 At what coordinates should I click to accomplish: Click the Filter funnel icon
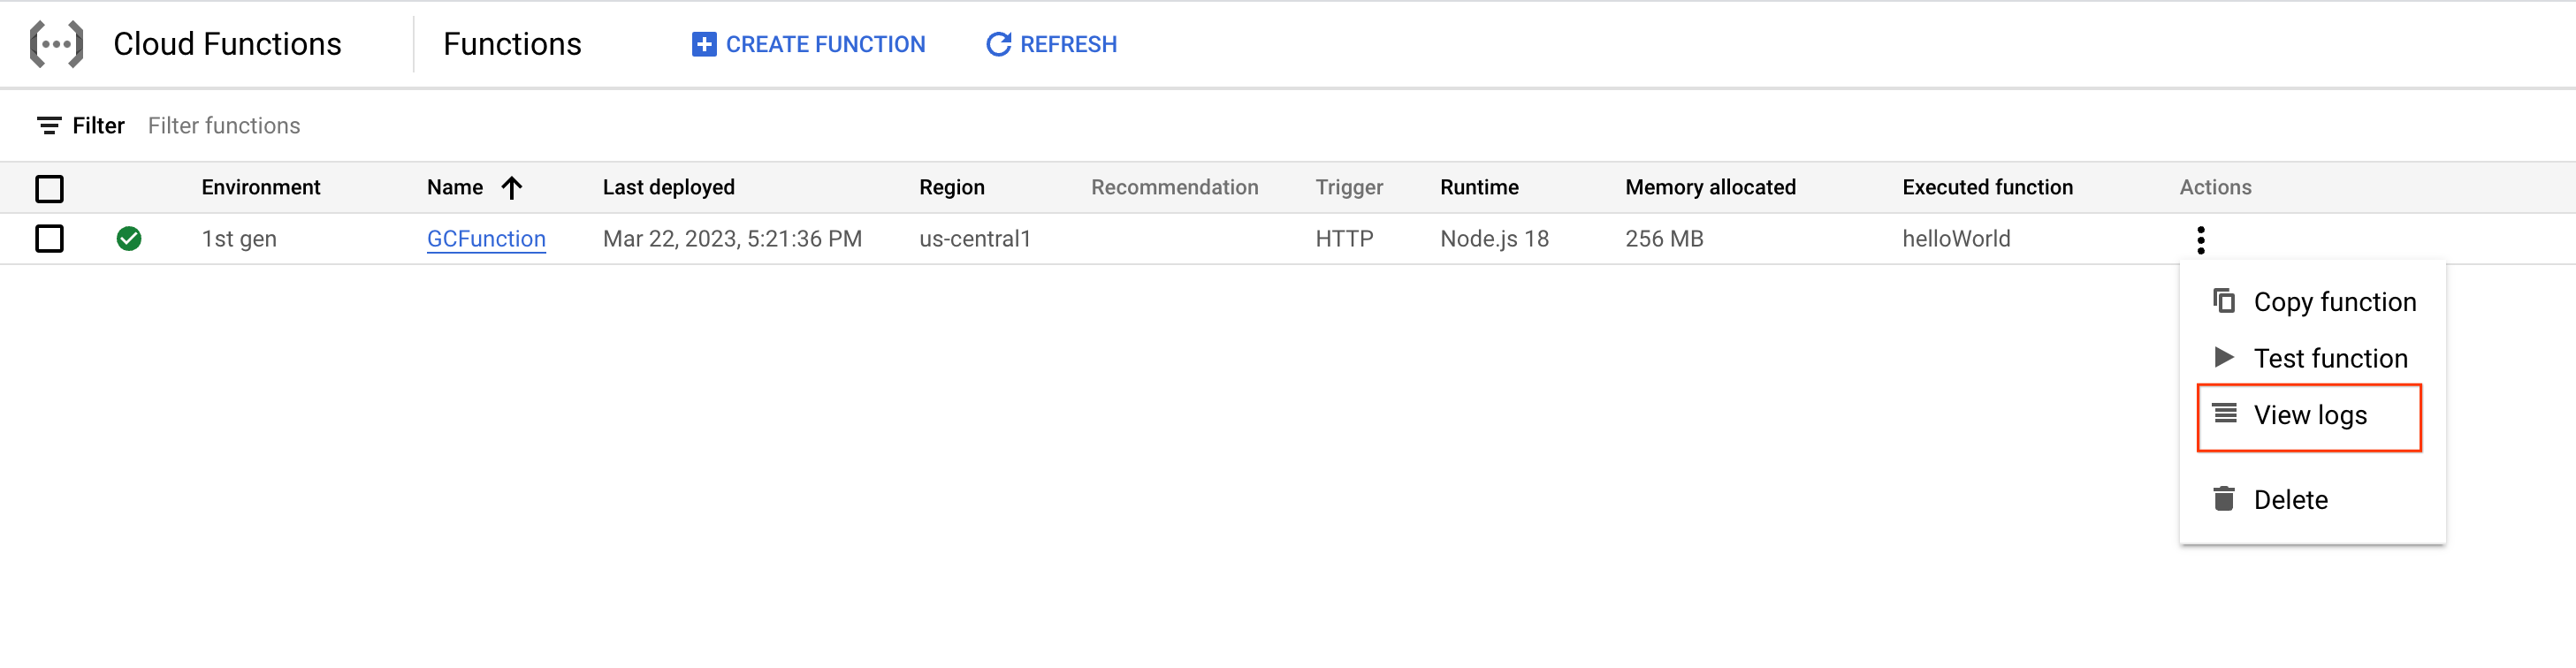(x=50, y=125)
